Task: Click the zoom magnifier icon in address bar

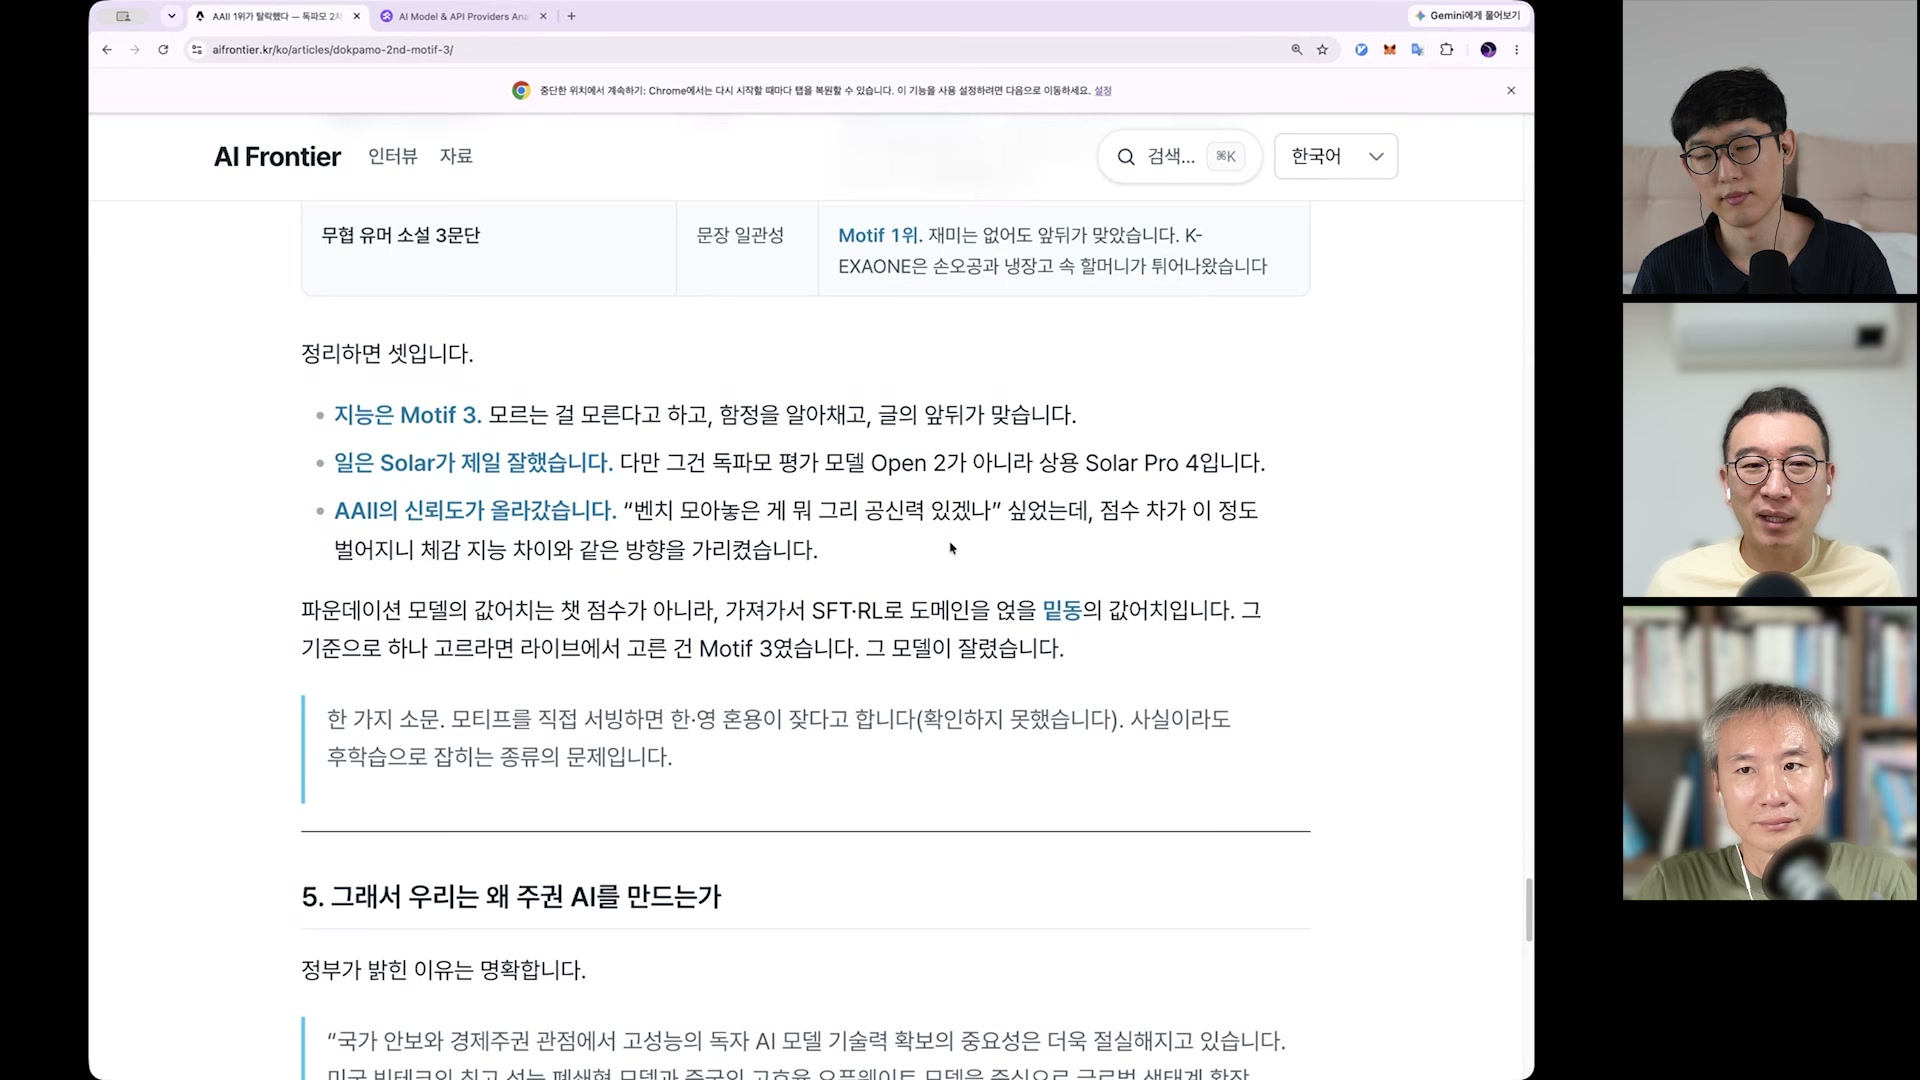Action: (x=1297, y=49)
